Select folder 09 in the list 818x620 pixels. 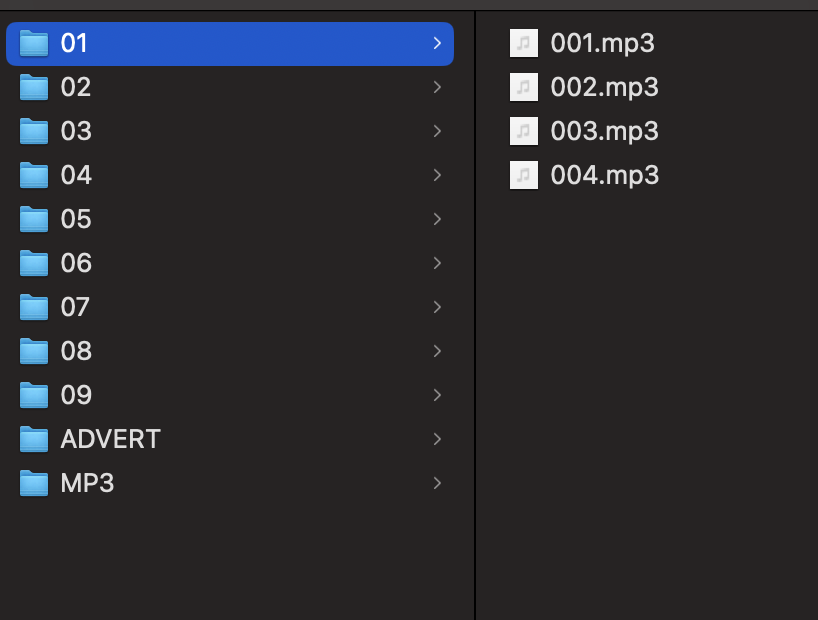pyautogui.click(x=76, y=395)
